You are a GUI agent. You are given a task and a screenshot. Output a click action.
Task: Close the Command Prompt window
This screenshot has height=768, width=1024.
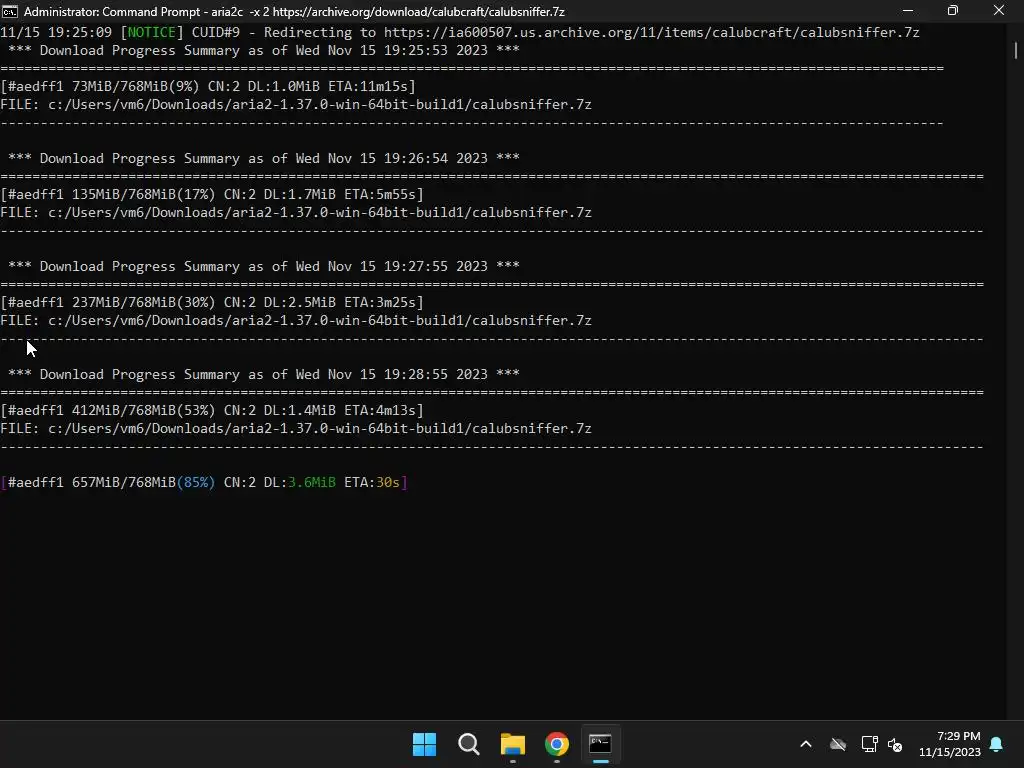pyautogui.click(x=999, y=10)
